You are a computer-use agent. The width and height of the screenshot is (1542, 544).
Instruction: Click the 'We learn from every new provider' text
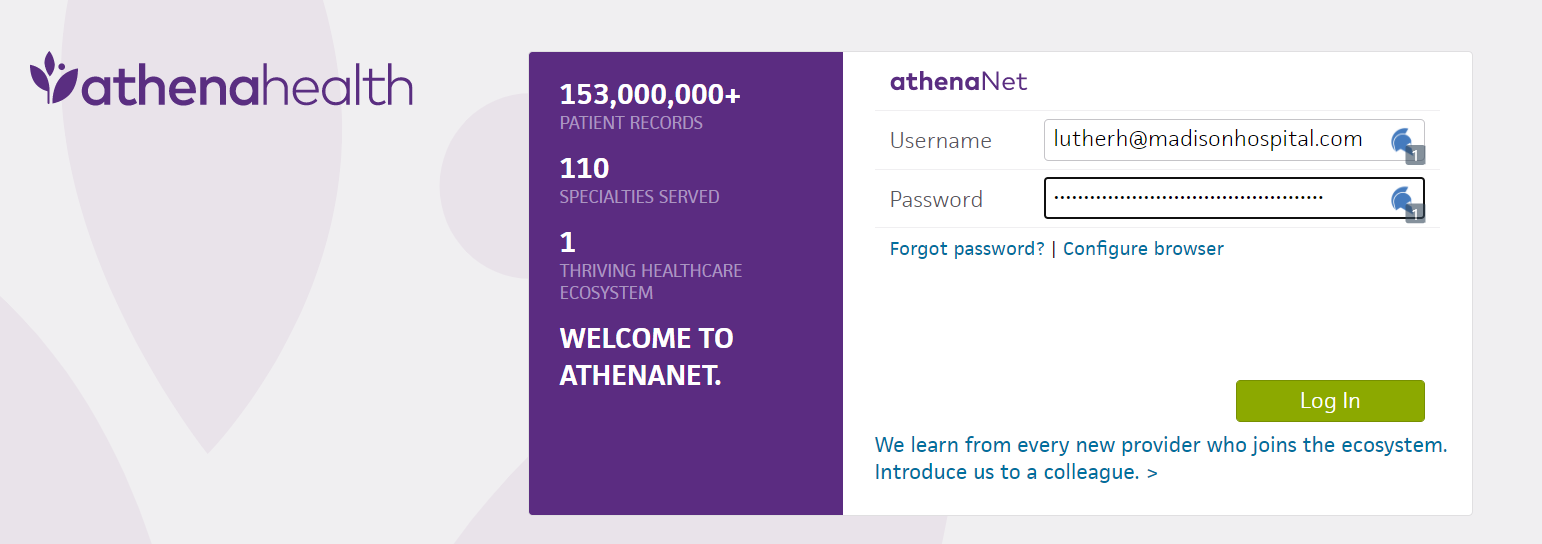1161,445
